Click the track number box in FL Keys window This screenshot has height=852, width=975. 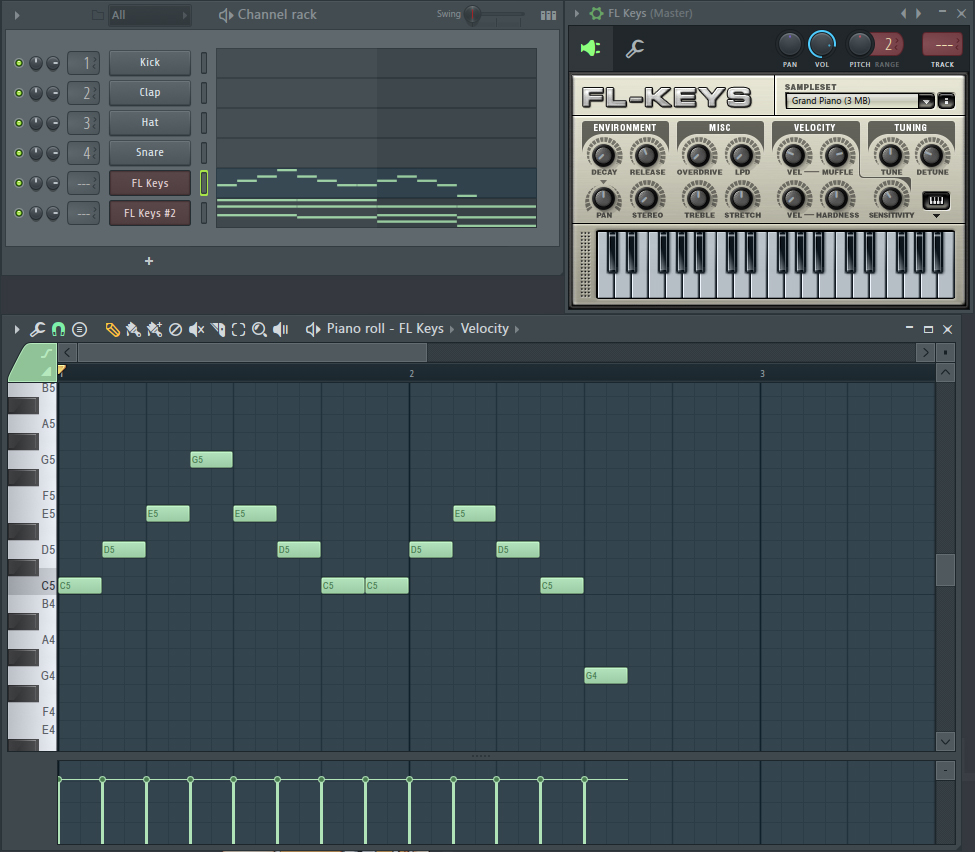pyautogui.click(x=943, y=45)
